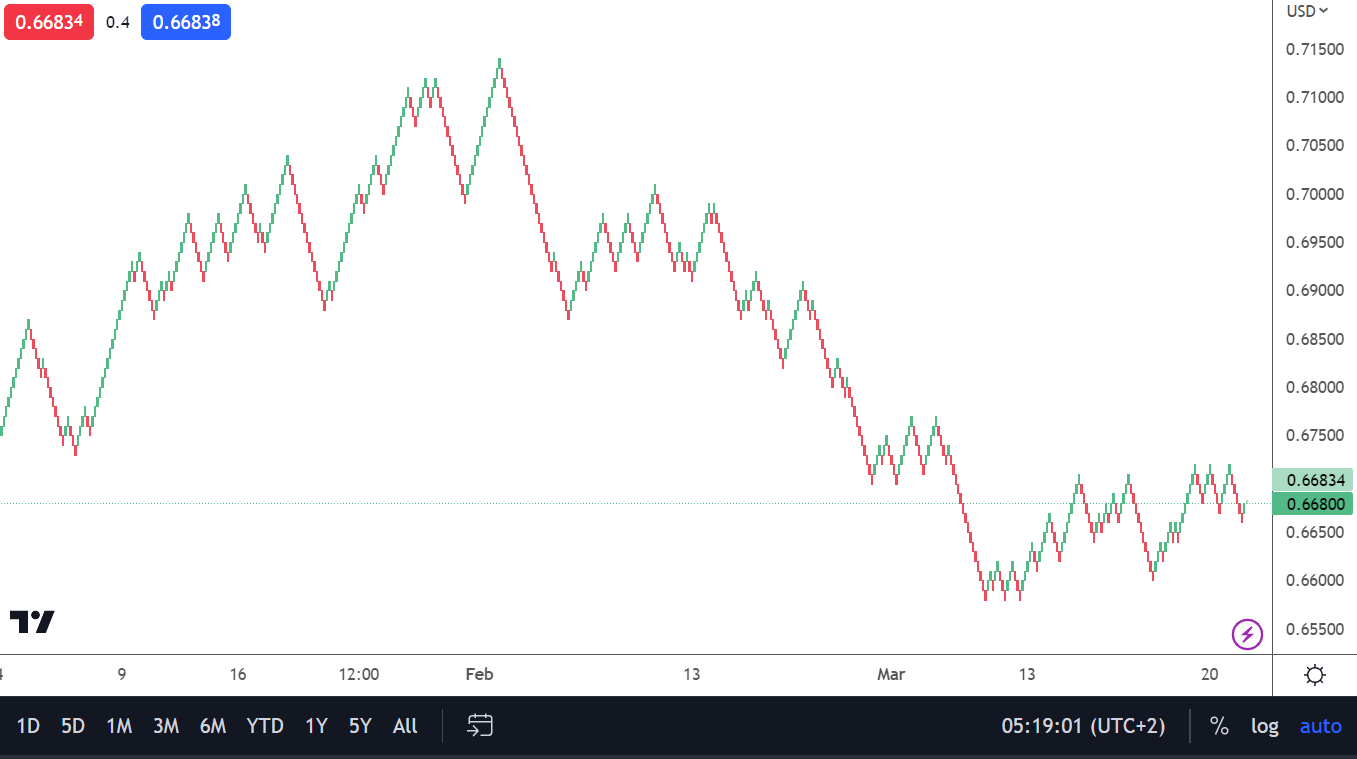Toggle percent scale mode
Image resolution: width=1357 pixels, height=759 pixels.
(x=1219, y=726)
